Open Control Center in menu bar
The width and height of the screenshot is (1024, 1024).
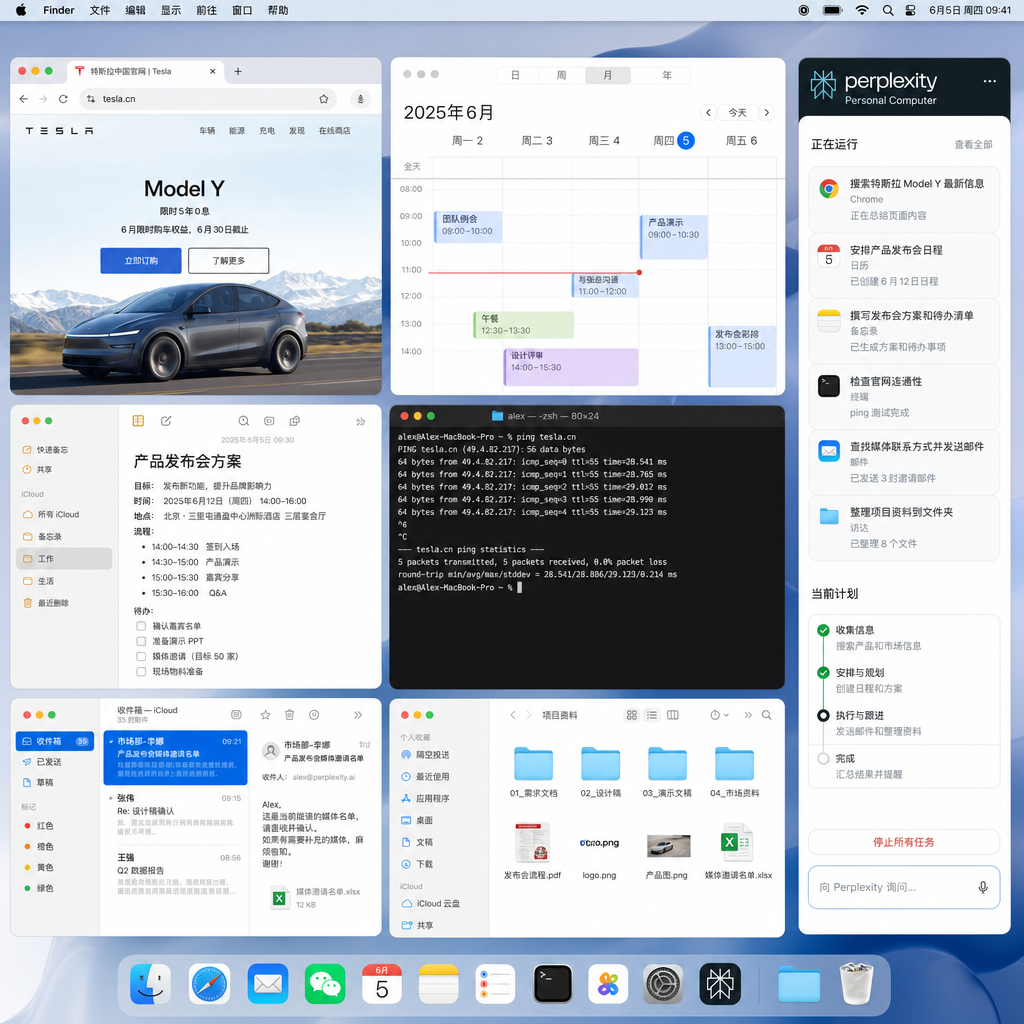click(910, 10)
